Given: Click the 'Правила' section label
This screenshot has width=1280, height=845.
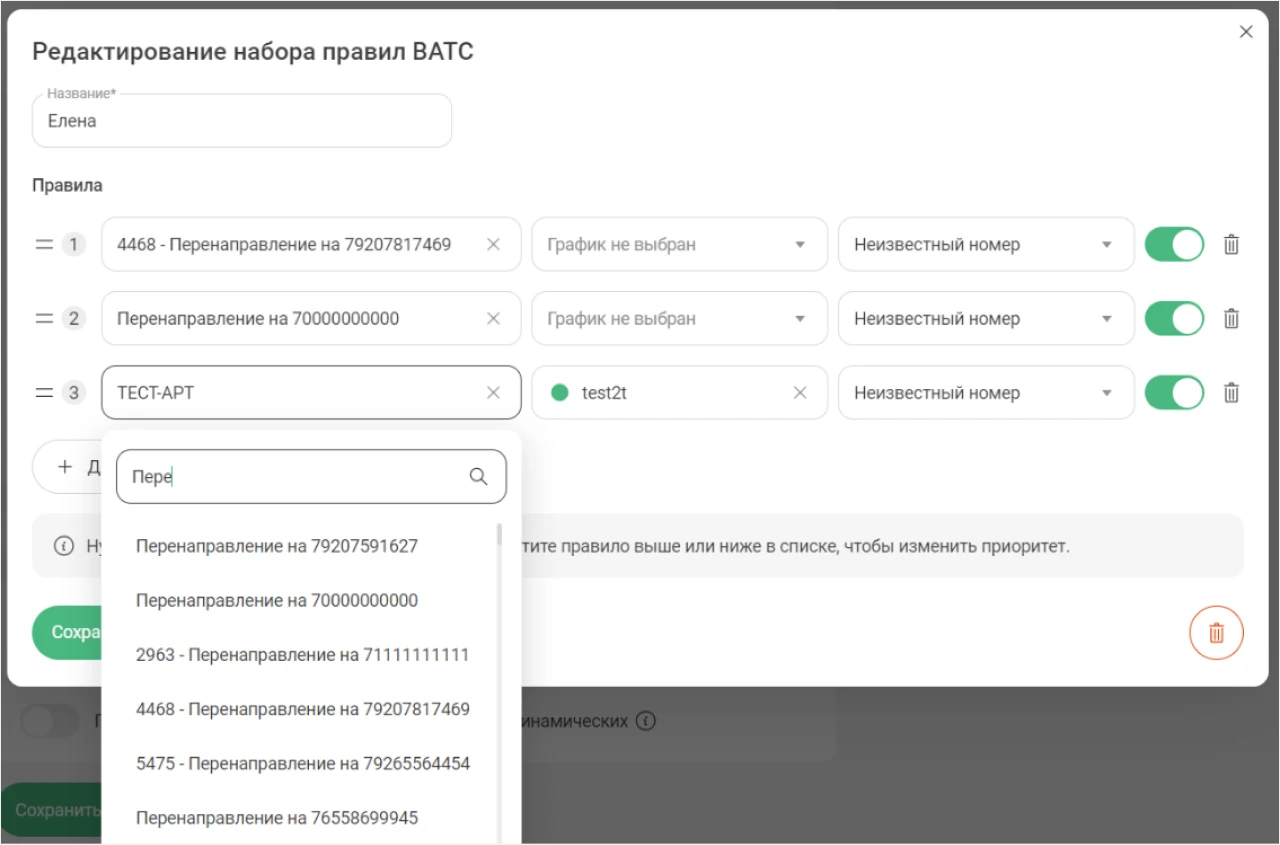Looking at the screenshot, I should pyautogui.click(x=67, y=185).
